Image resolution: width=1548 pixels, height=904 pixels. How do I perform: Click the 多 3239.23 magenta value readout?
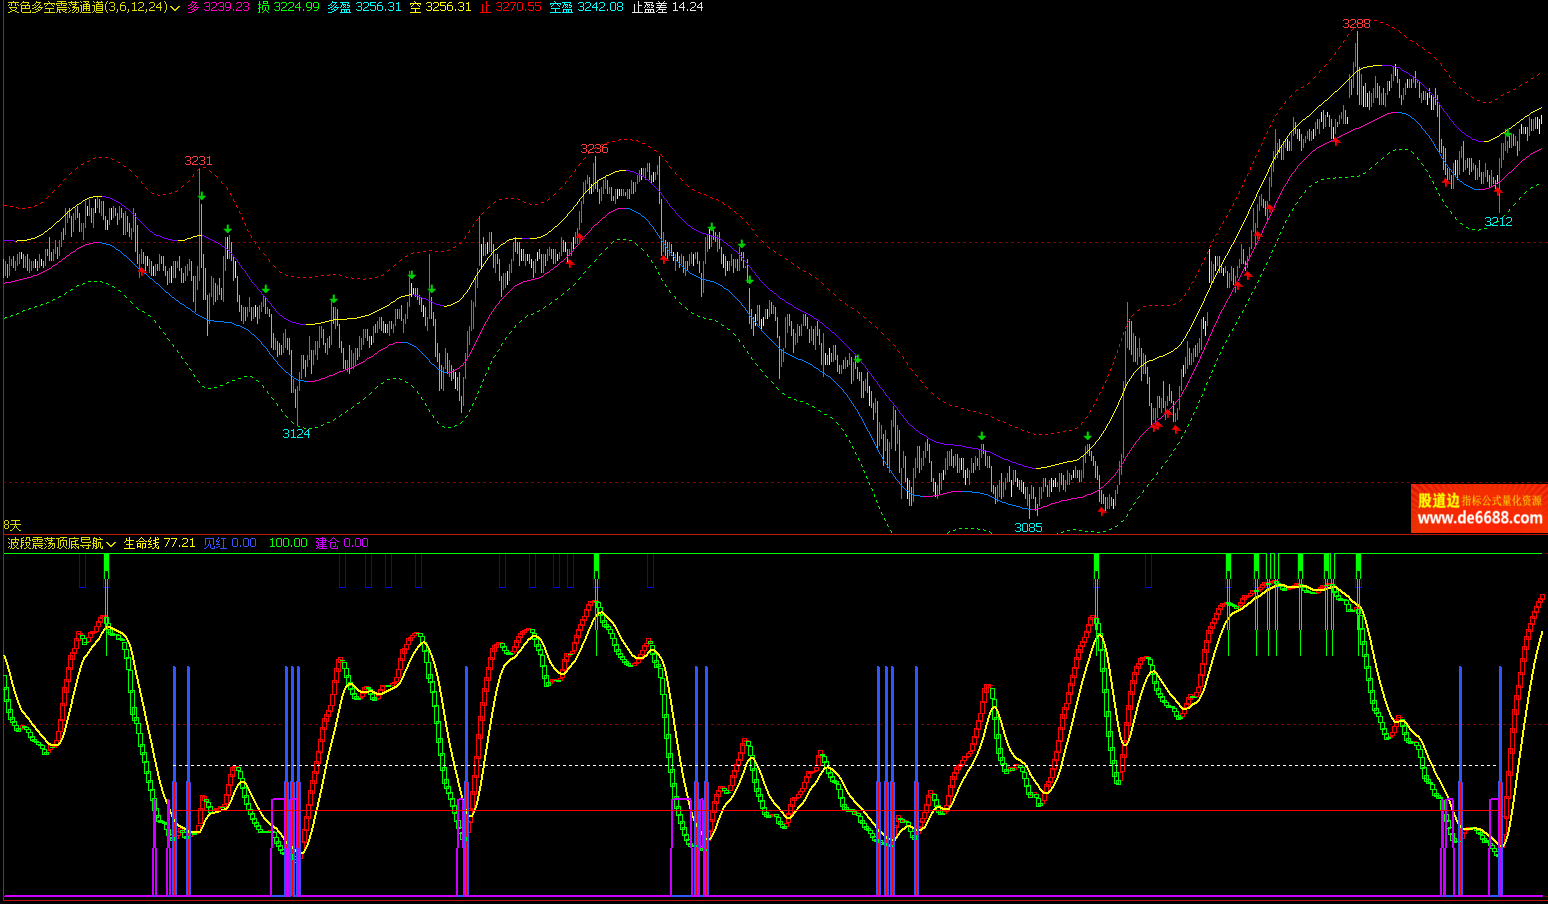pyautogui.click(x=218, y=7)
